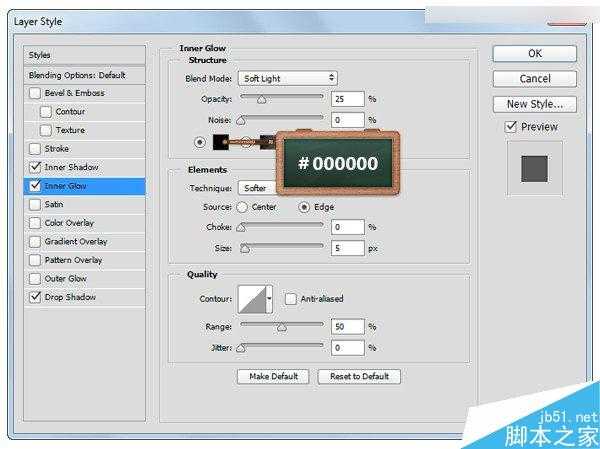The width and height of the screenshot is (600, 449).
Task: Enable the Bevel & Emboss checkbox
Action: pyautogui.click(x=37, y=93)
